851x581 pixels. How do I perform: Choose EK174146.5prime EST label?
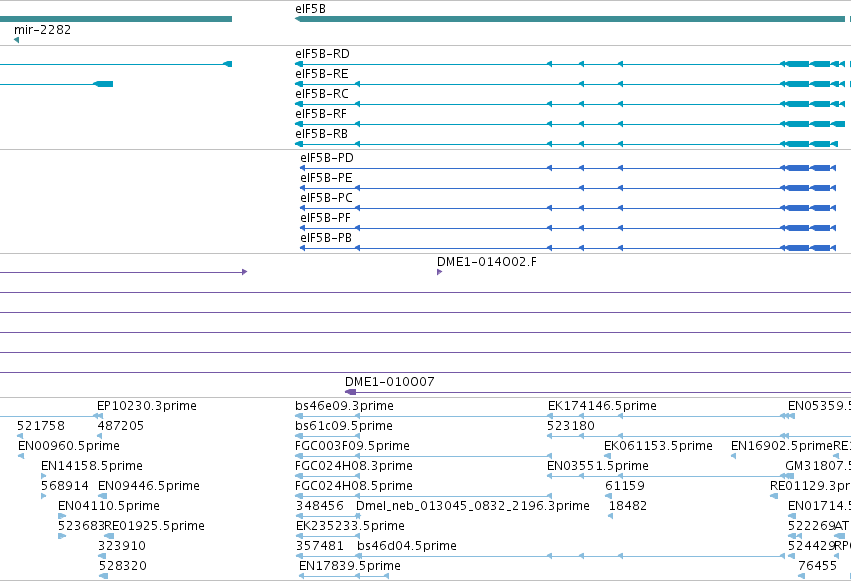click(x=602, y=406)
